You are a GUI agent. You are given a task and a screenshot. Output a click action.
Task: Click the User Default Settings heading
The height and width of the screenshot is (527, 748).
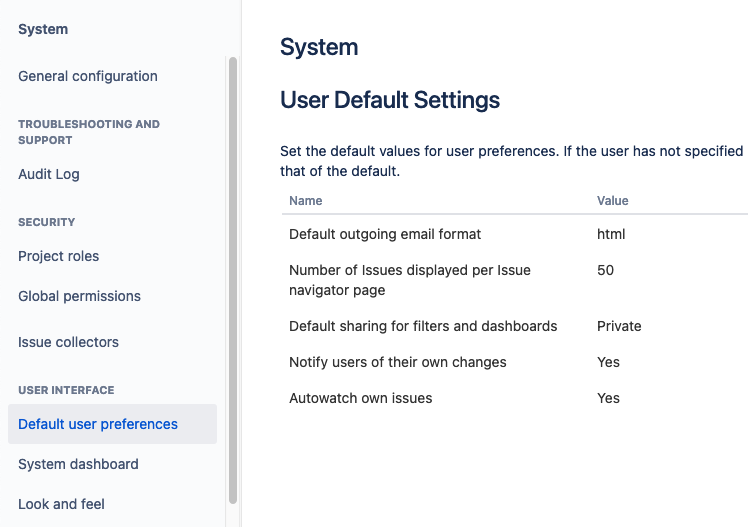[x=390, y=100]
